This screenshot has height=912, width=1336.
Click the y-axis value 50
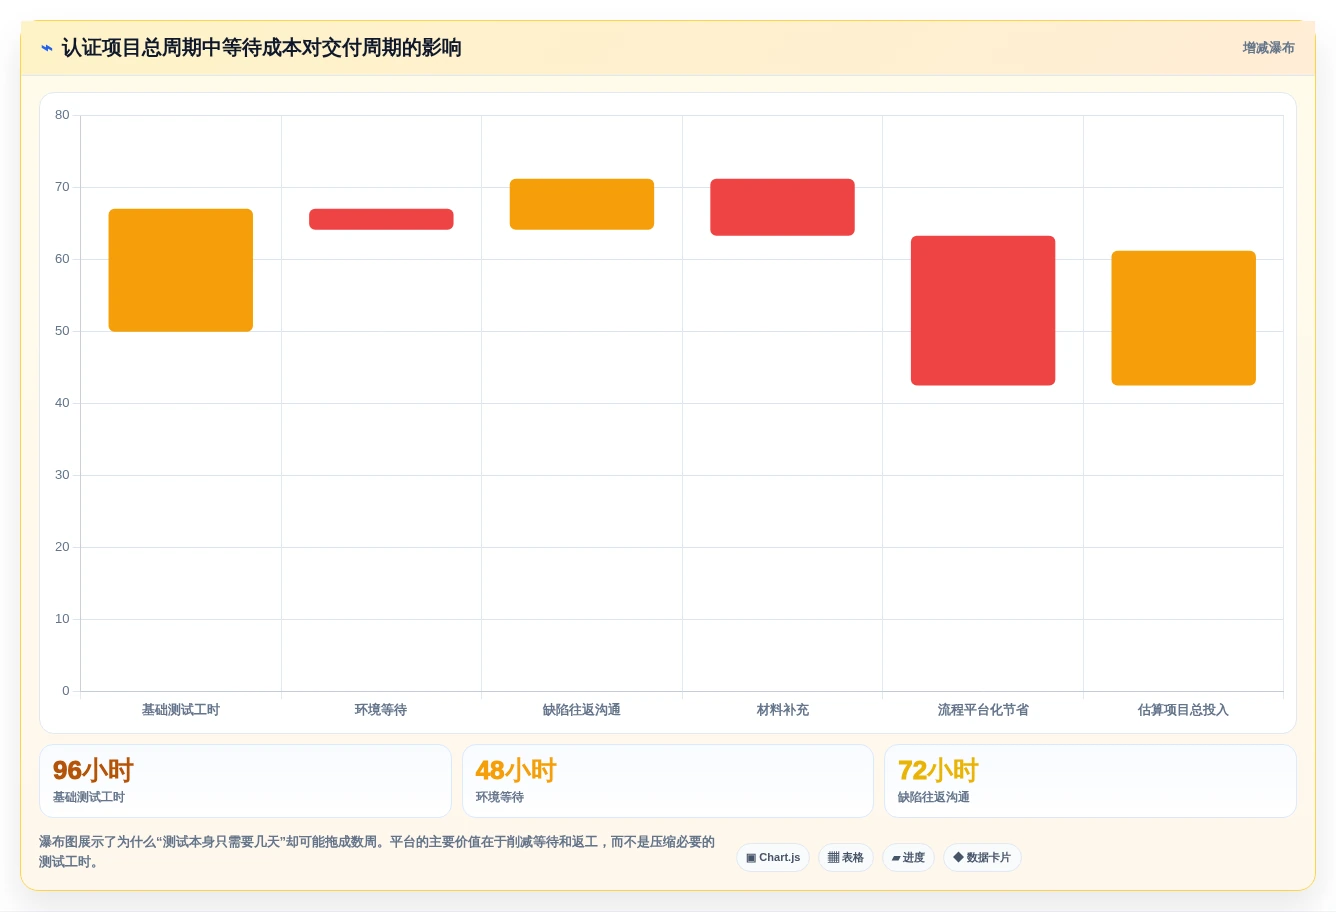coord(62,331)
